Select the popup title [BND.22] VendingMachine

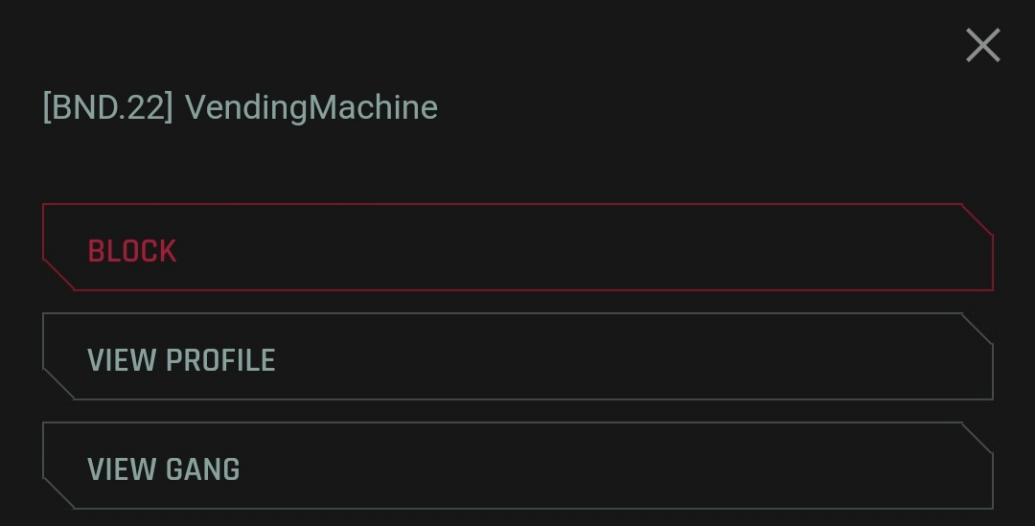tap(240, 107)
